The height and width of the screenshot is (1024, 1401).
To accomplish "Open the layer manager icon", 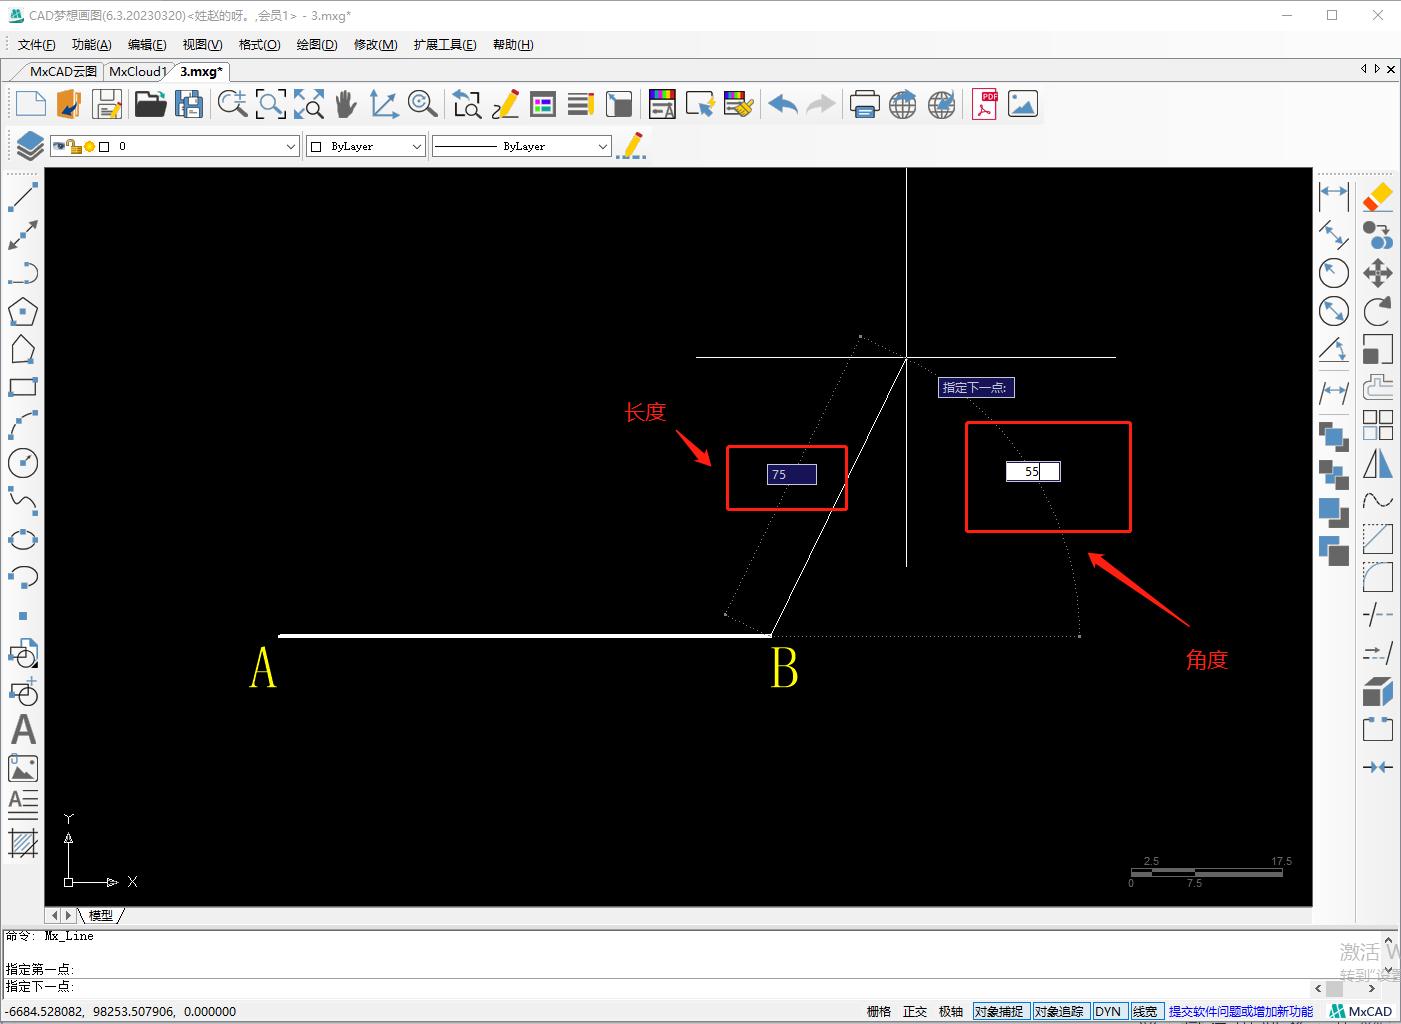I will [x=27, y=145].
